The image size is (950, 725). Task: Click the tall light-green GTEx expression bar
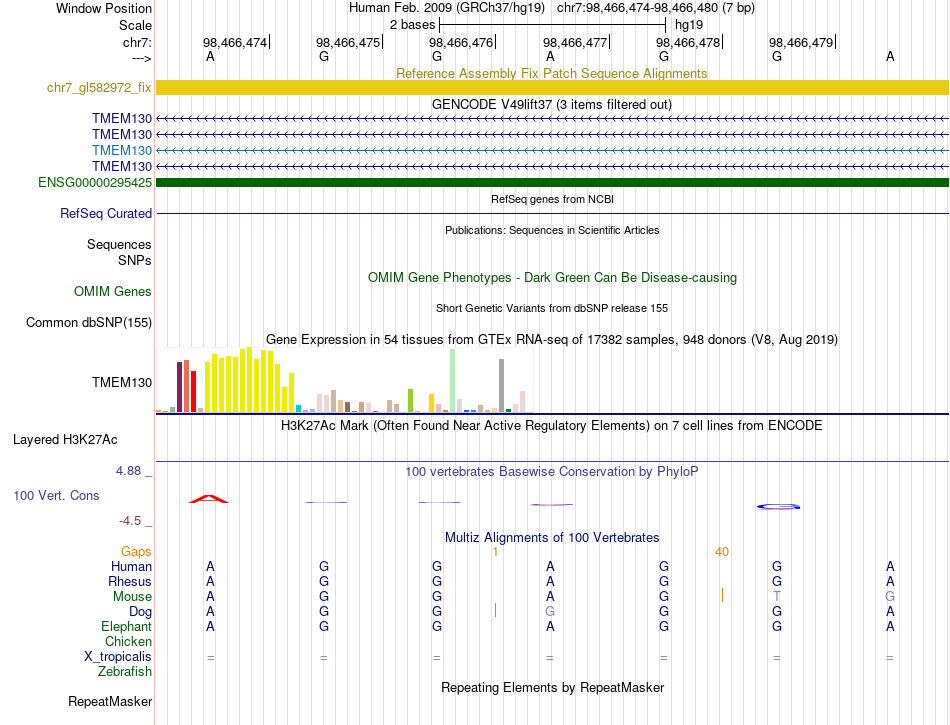453,380
